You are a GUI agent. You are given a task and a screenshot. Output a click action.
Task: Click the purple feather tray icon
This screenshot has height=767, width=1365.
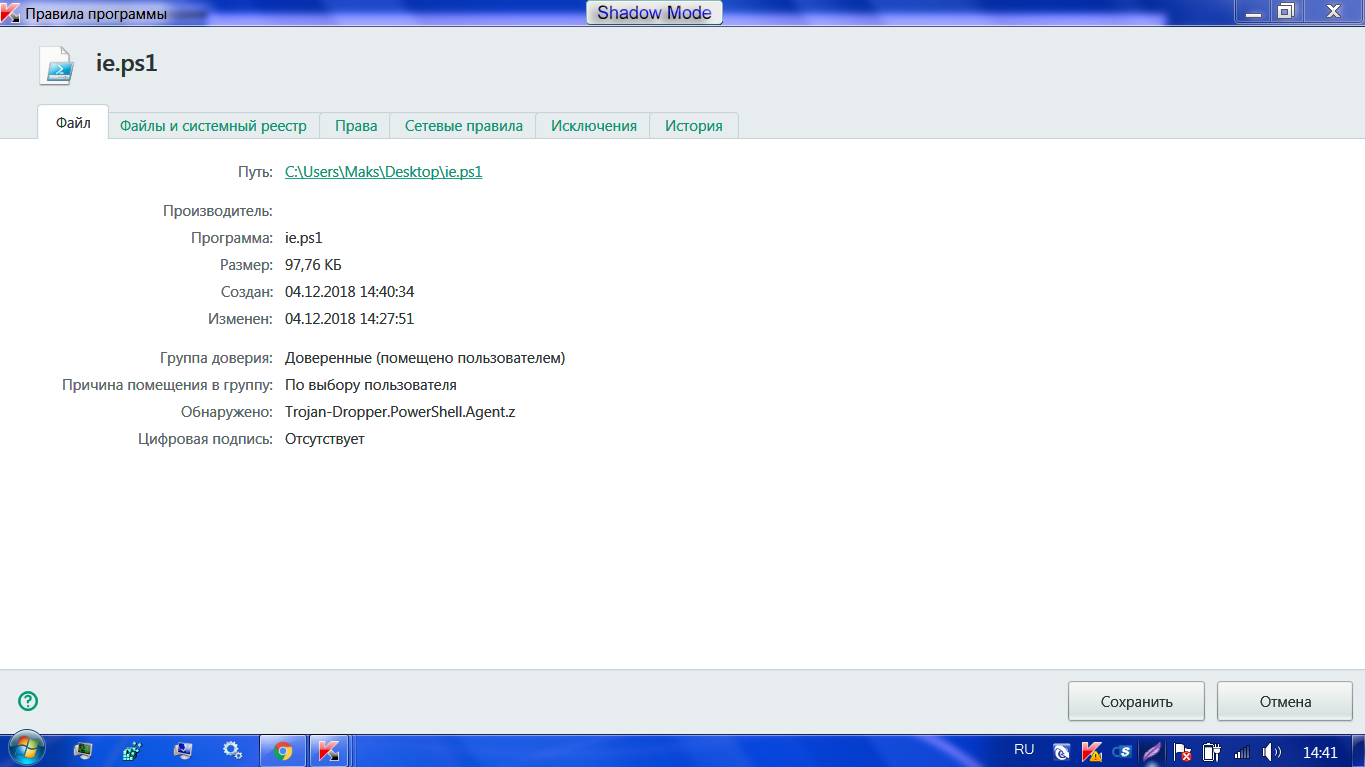(1152, 751)
